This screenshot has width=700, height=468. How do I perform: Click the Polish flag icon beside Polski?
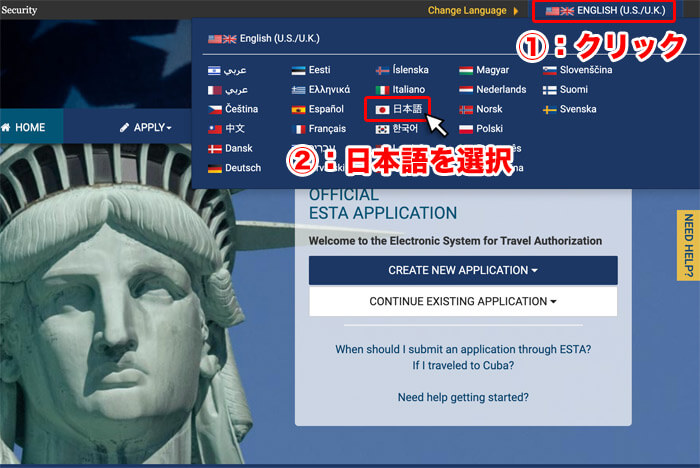pos(466,129)
